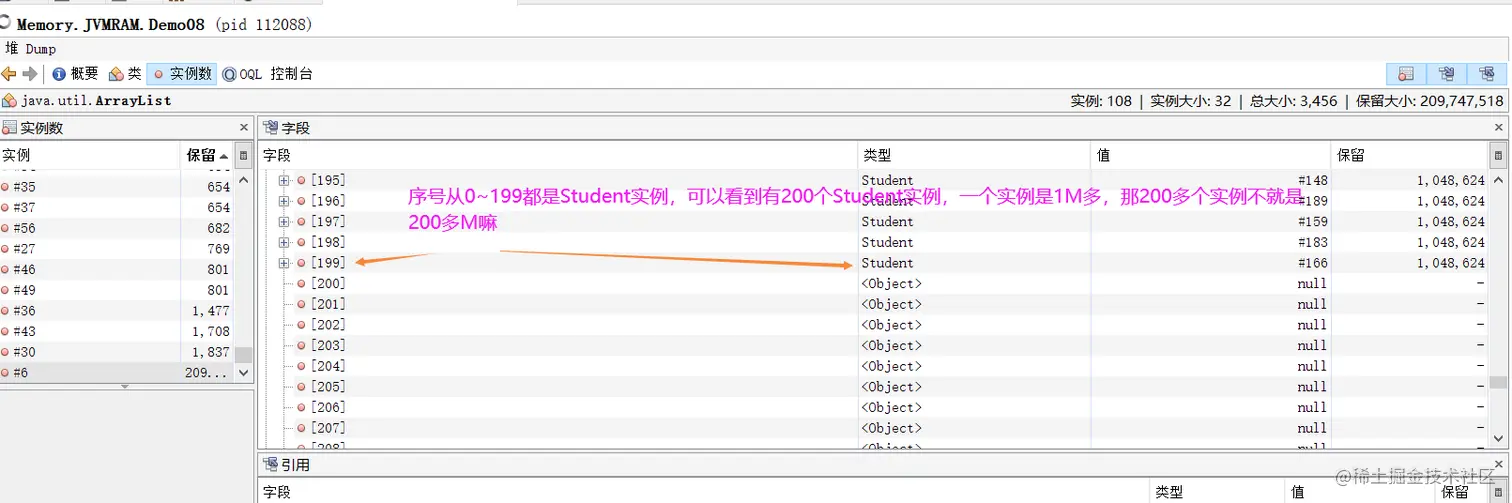Close the 引用 panel
Viewport: 1512px width, 503px height.
point(1498,465)
